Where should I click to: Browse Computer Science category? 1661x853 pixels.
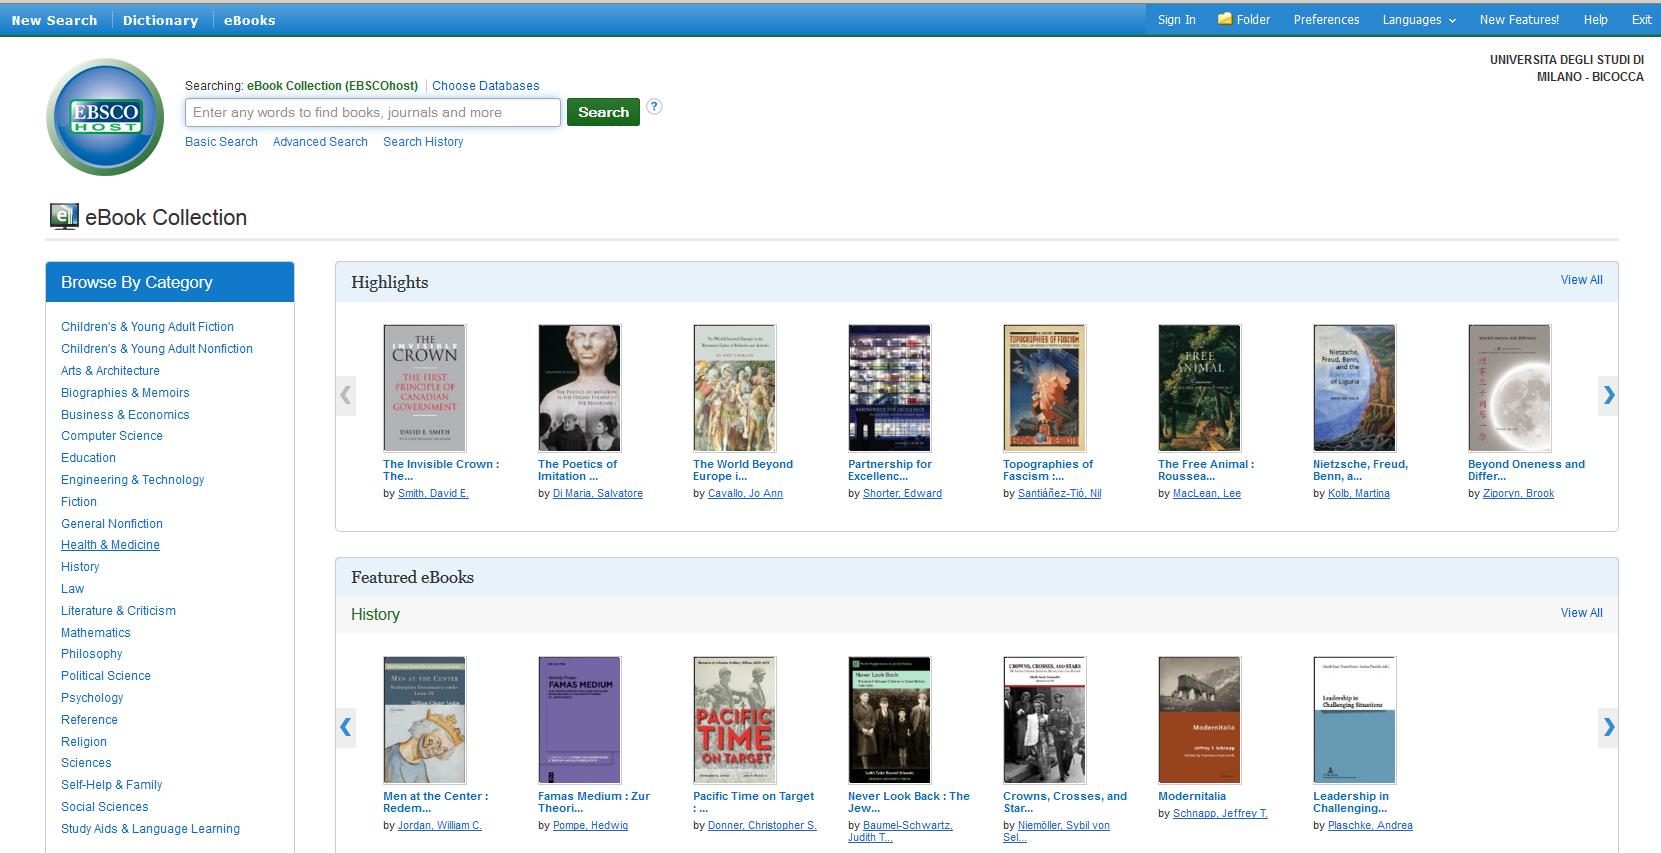pos(111,436)
